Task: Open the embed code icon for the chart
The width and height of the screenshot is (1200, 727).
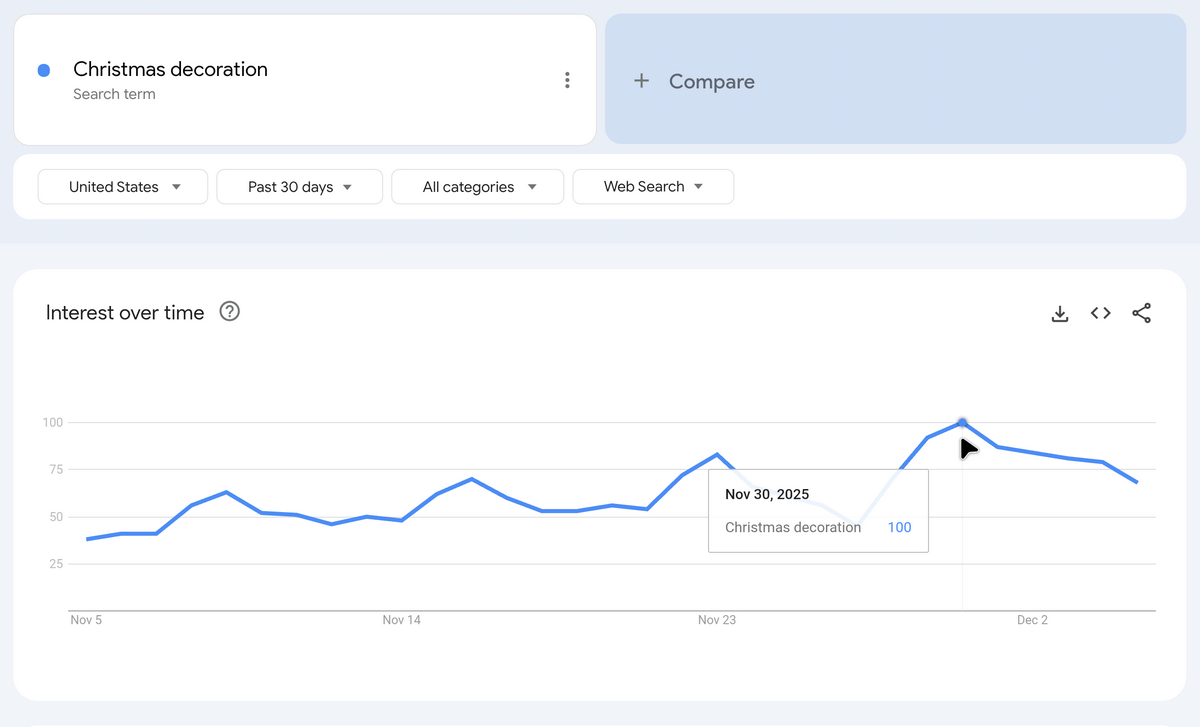Action: pos(1100,313)
